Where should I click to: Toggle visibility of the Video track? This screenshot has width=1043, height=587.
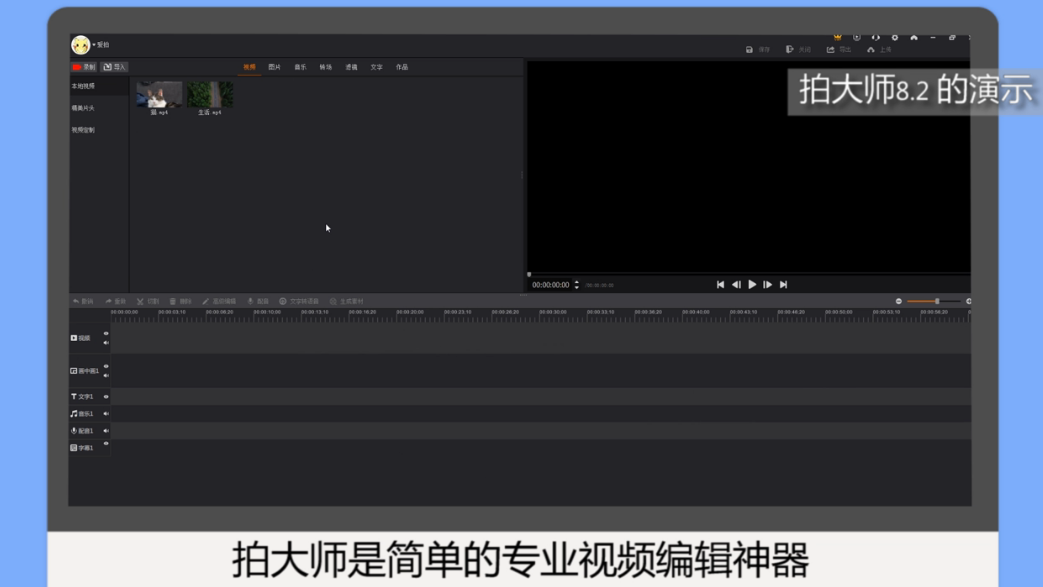click(x=106, y=333)
